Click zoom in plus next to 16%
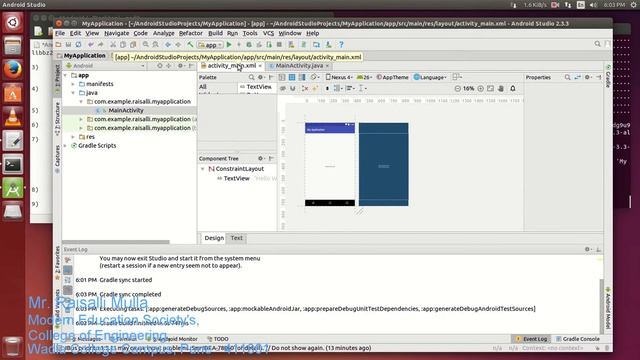Screen dimensions: 640x360 [x=480, y=89]
